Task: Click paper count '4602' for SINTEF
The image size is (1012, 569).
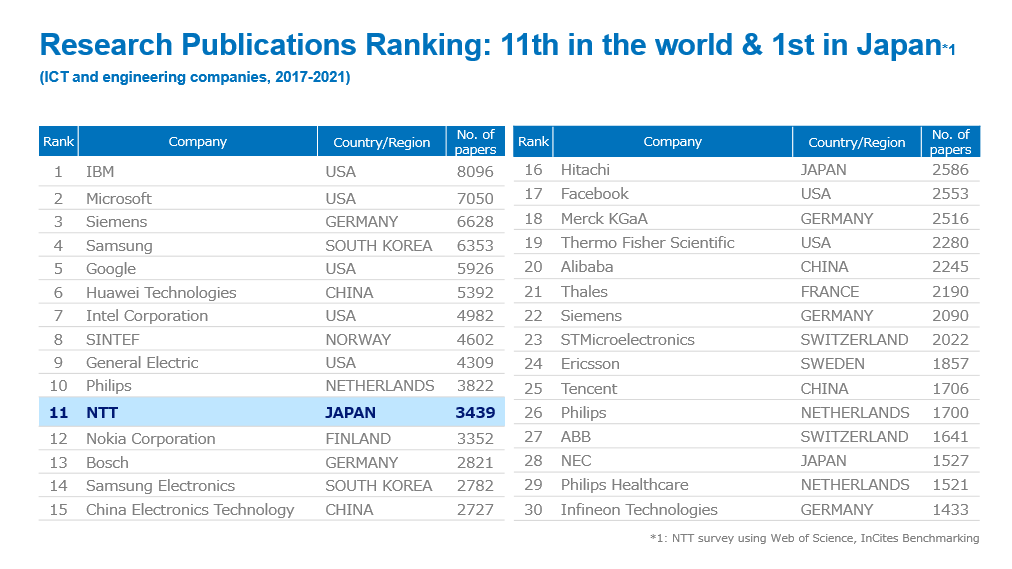Action: pyautogui.click(x=475, y=339)
